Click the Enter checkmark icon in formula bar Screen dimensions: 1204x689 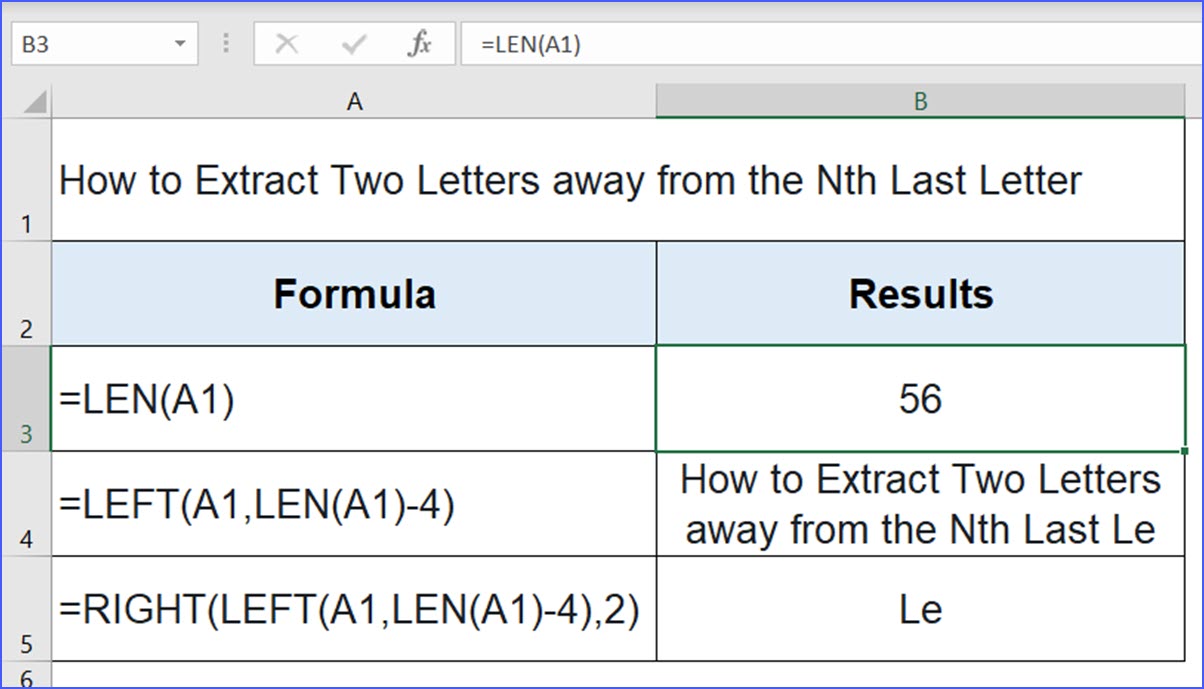353,43
